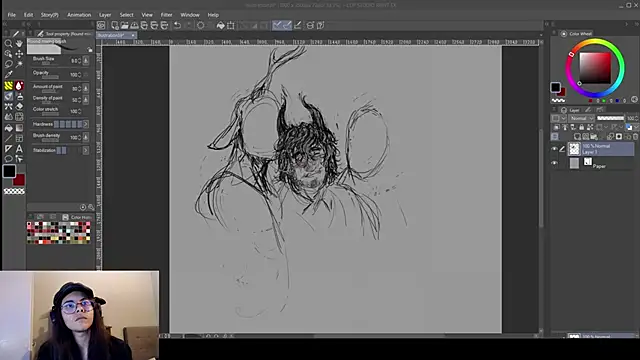Select the Fill bucket tool
640x360 pixels.
pyautogui.click(x=8, y=128)
